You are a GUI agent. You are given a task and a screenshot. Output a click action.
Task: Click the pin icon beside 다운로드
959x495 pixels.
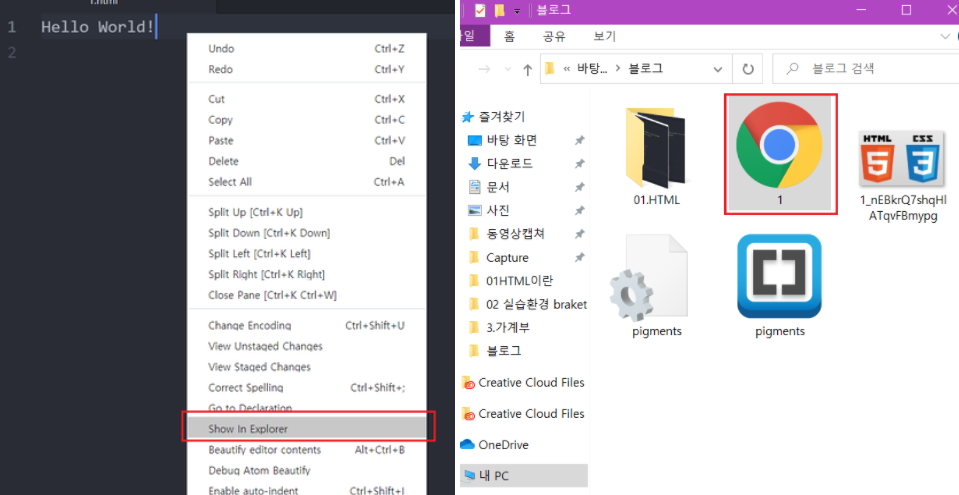(579, 164)
